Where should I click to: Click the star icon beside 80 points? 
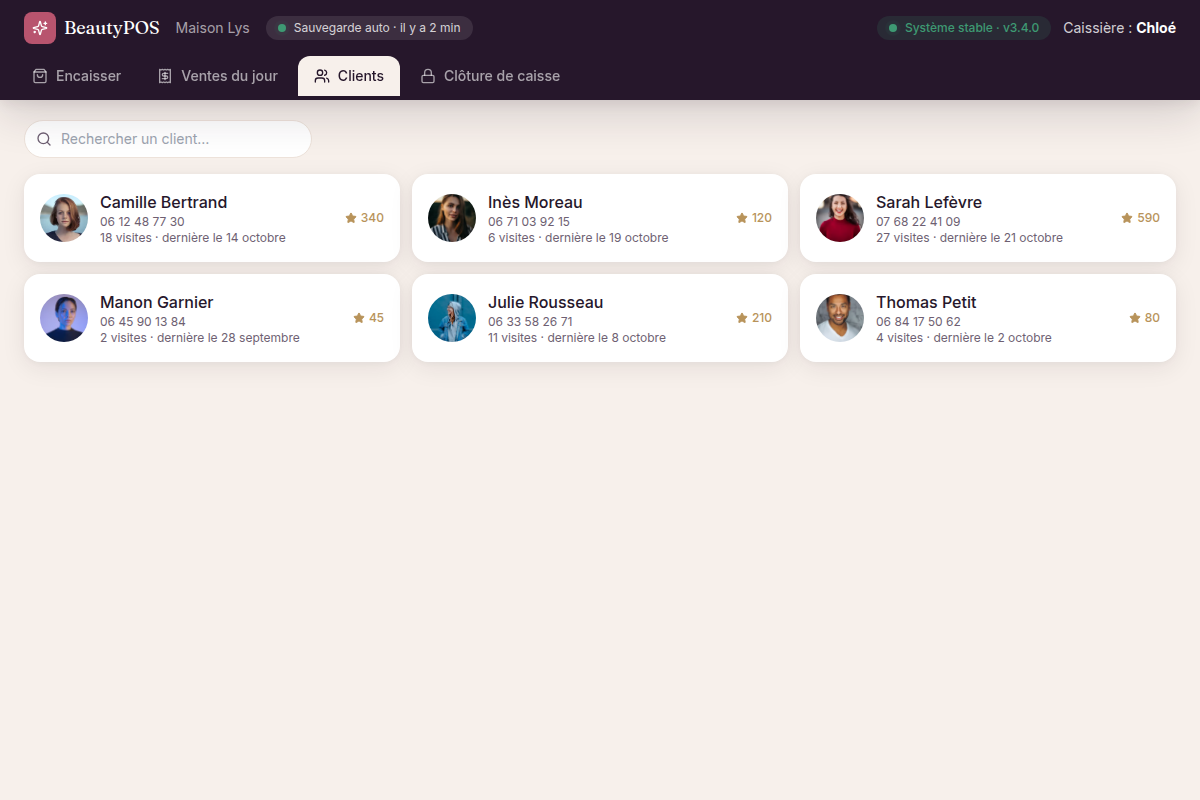pos(1135,318)
